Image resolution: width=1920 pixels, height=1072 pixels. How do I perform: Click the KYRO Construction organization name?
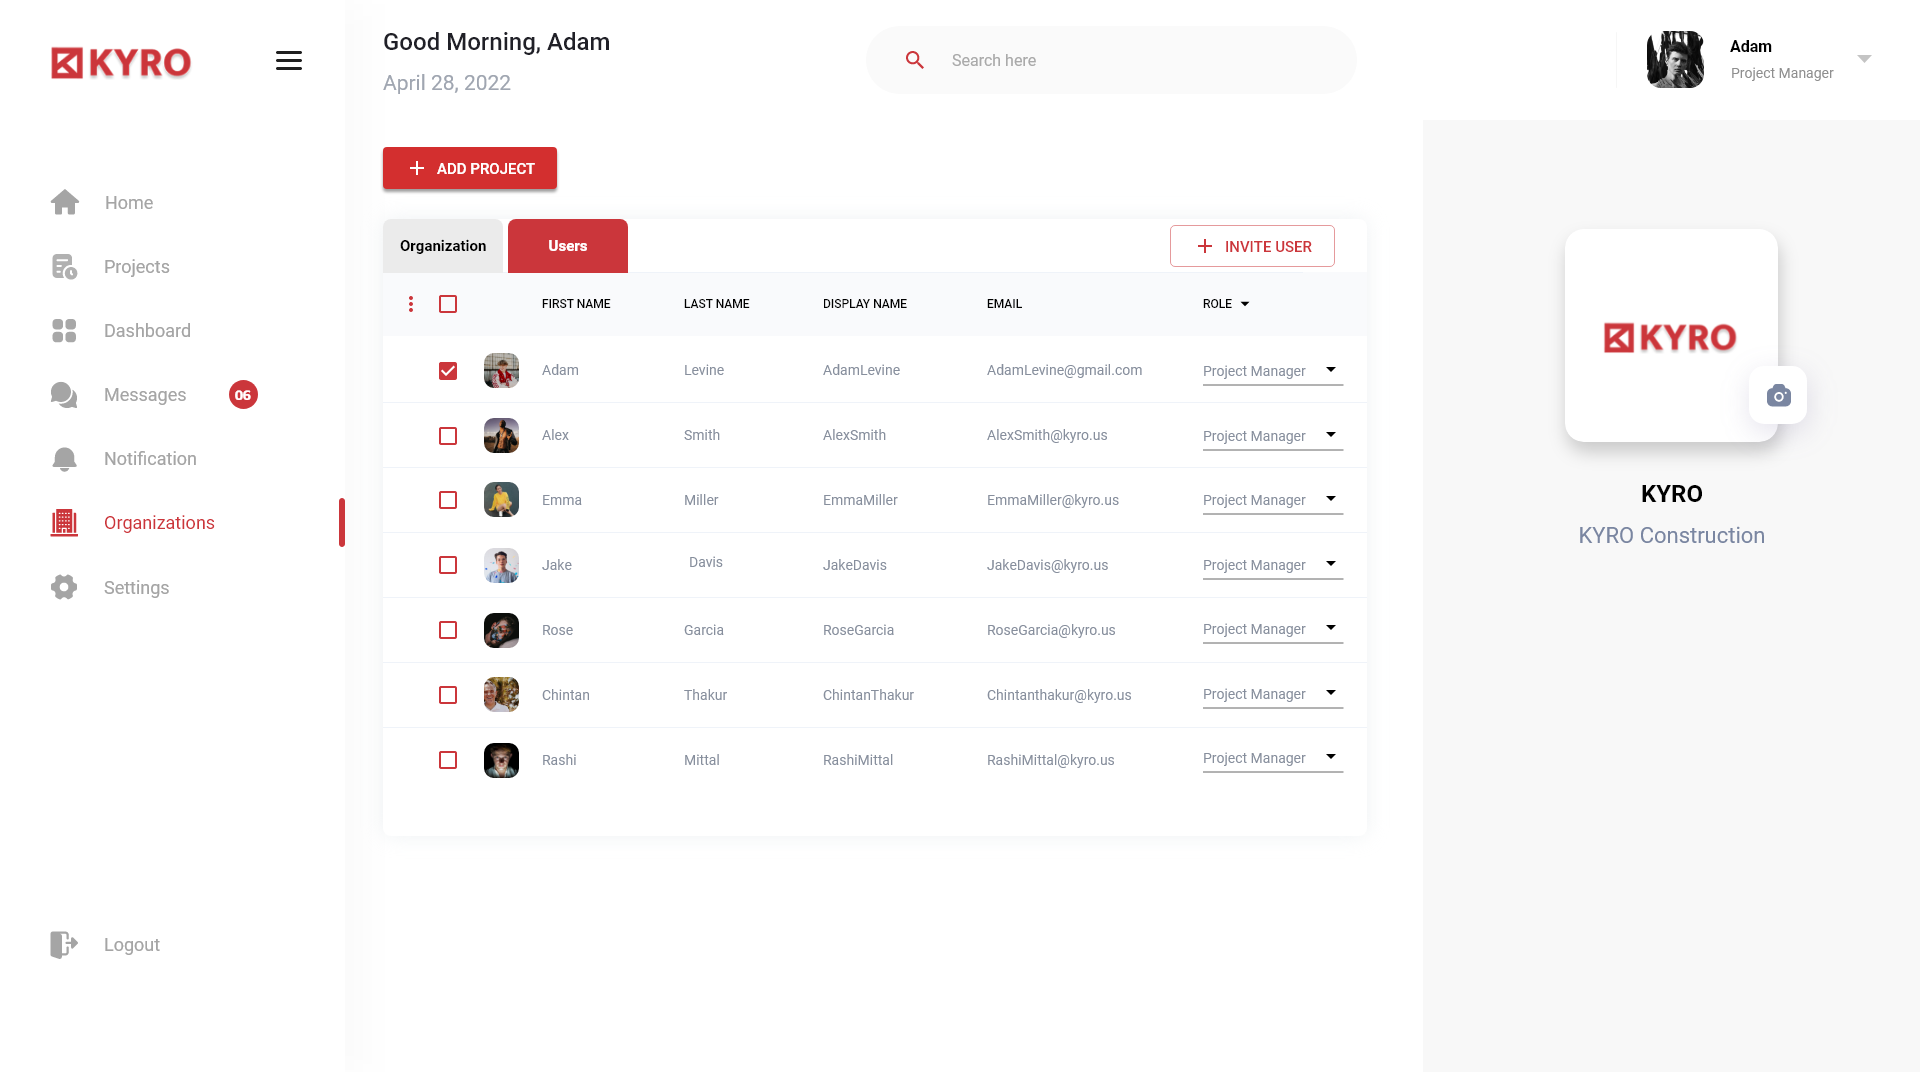tap(1671, 536)
